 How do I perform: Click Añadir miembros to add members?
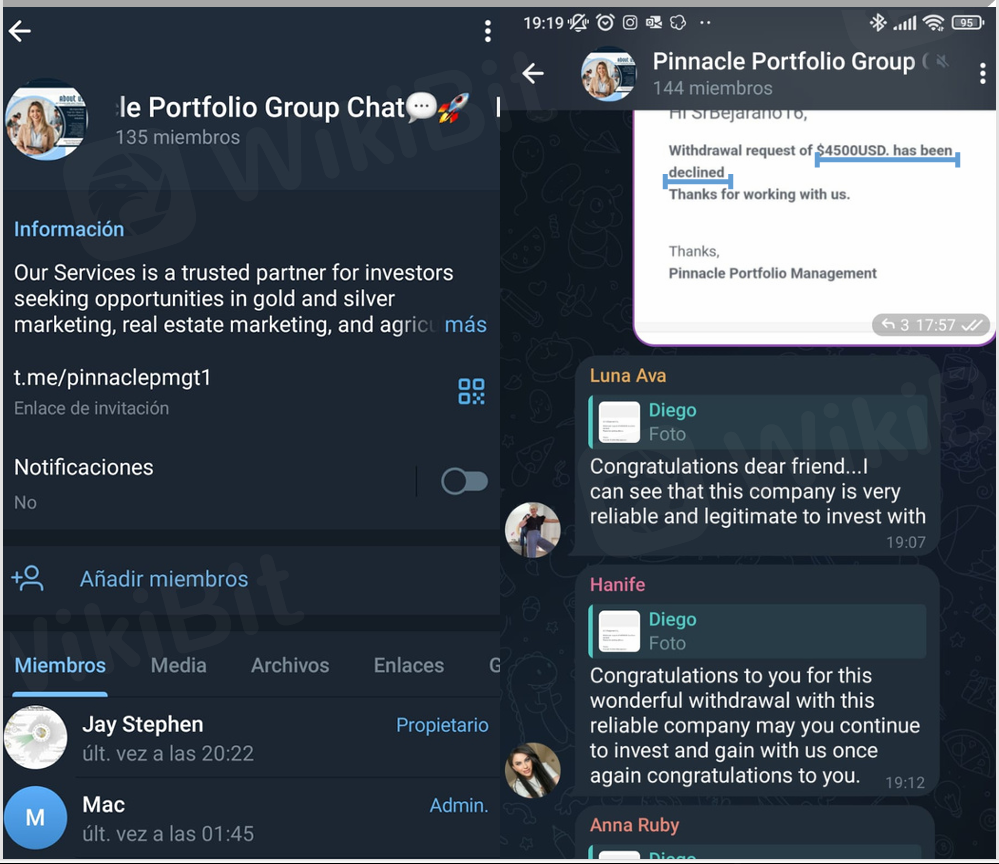(x=164, y=579)
